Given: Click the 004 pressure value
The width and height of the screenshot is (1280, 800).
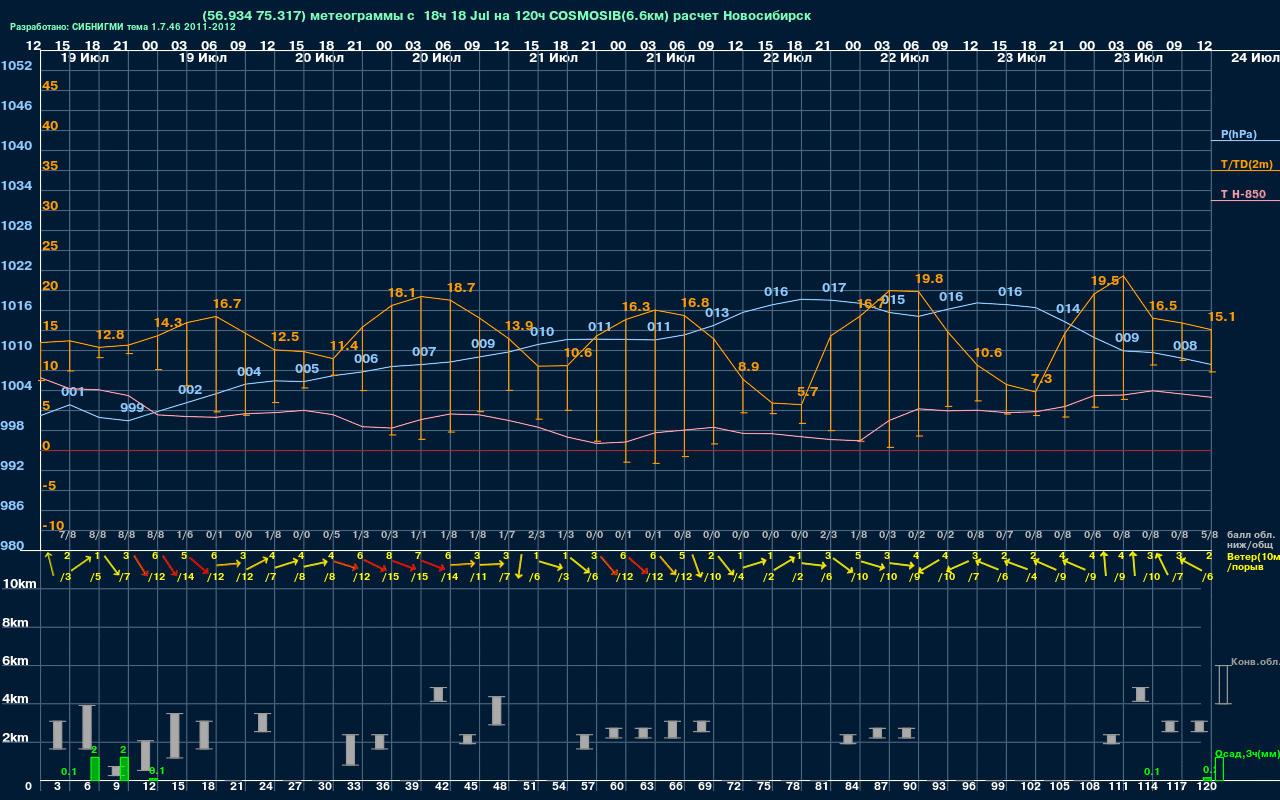Looking at the screenshot, I should pos(249,372).
